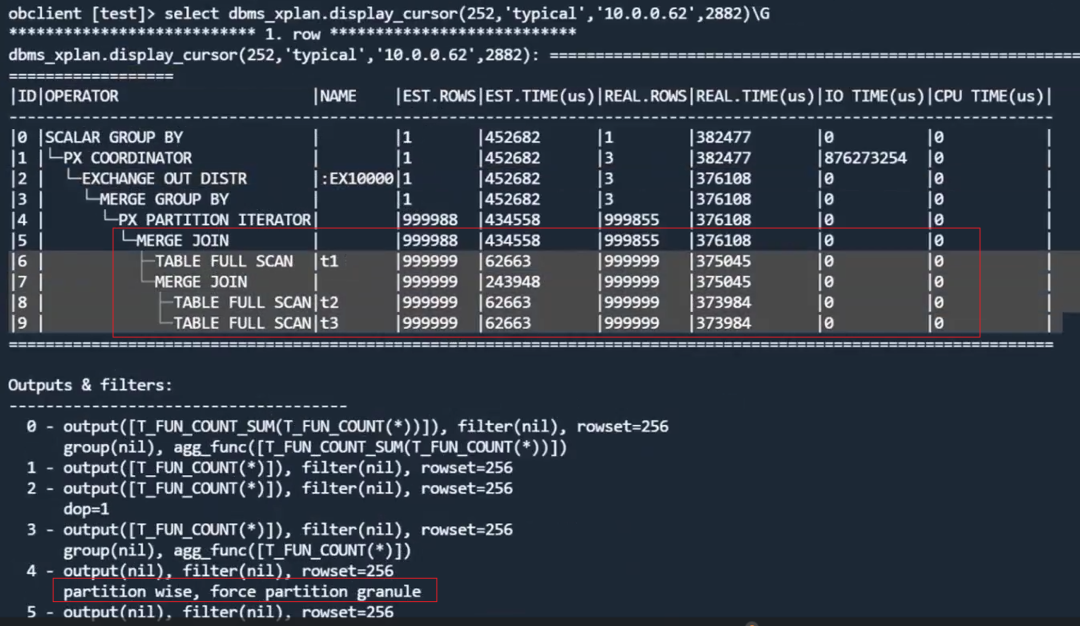
Task: Select the MERGE GROUP BY operator
Action: (164, 200)
